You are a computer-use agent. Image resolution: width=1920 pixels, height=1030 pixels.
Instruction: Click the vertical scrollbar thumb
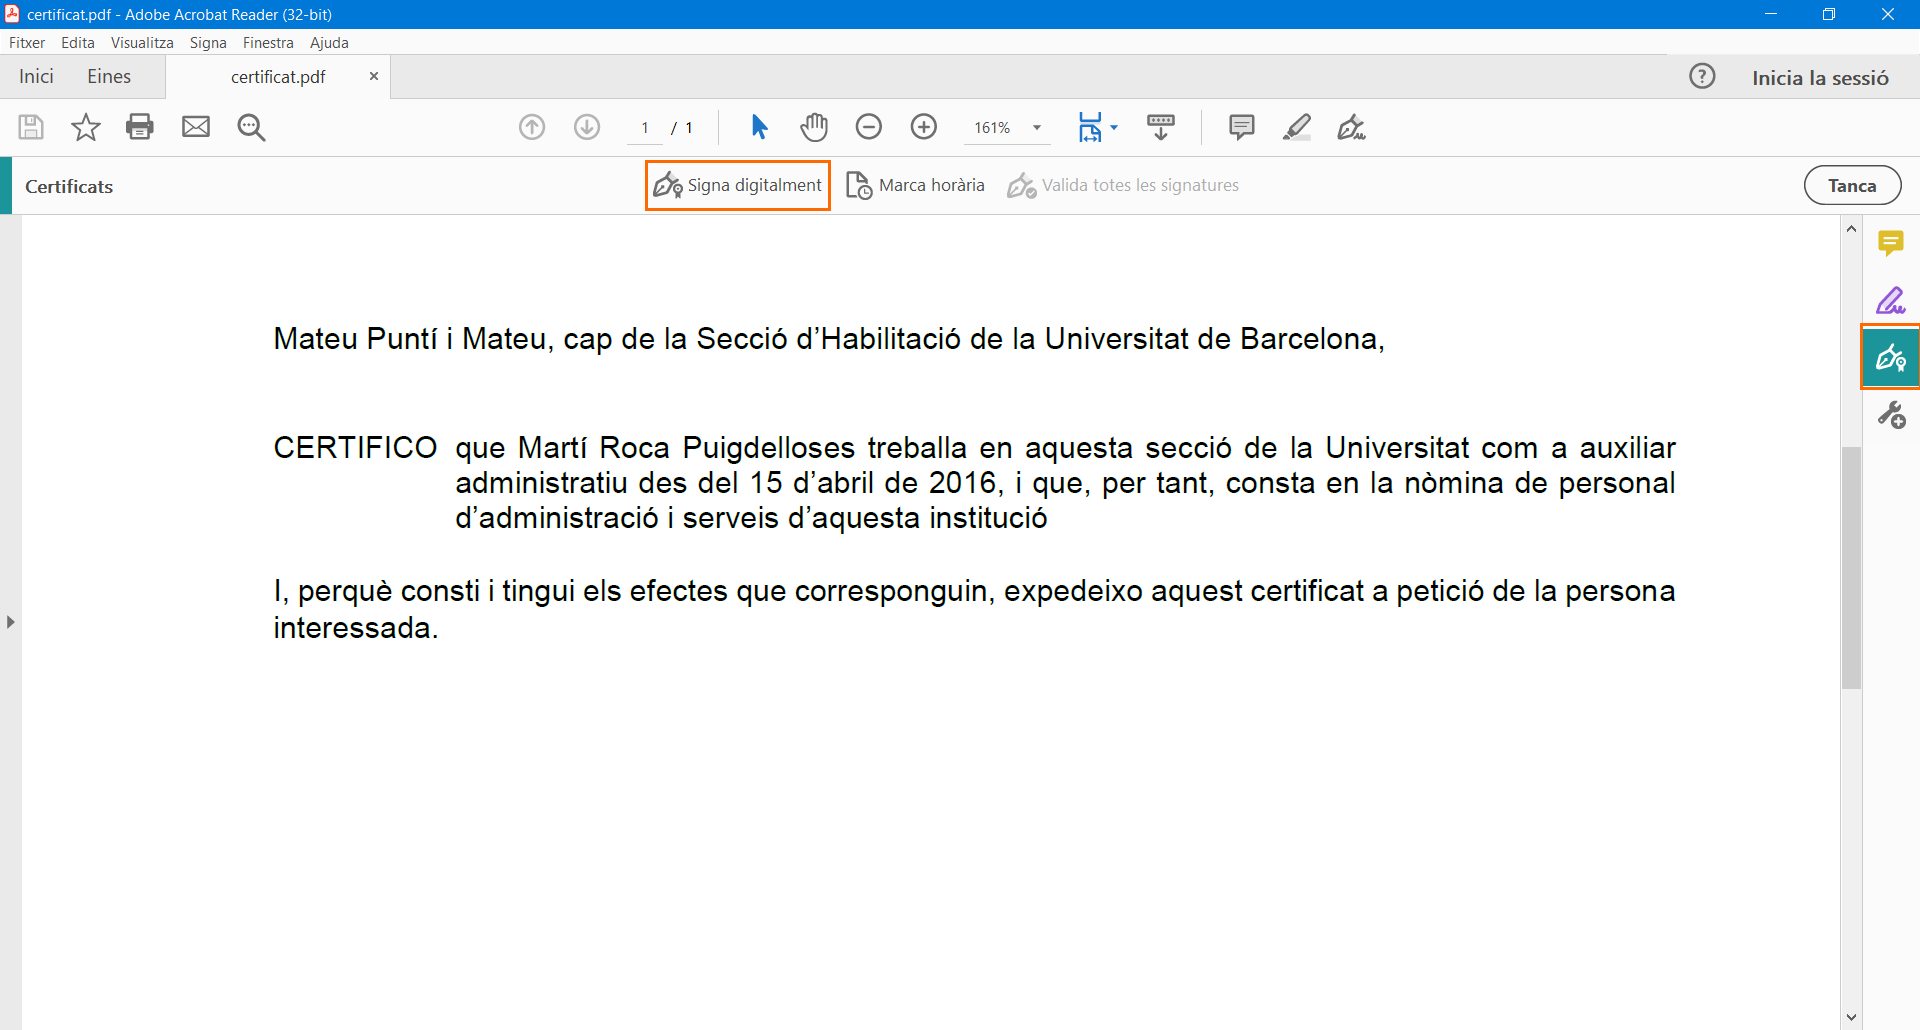click(1851, 567)
